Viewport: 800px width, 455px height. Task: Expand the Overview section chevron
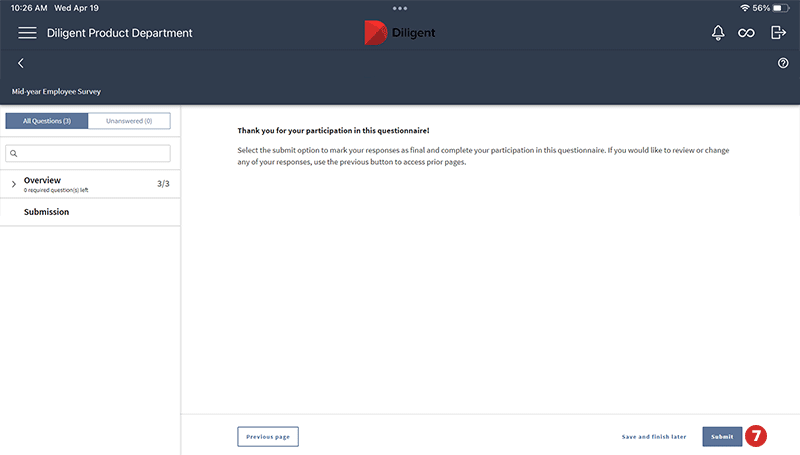14,184
